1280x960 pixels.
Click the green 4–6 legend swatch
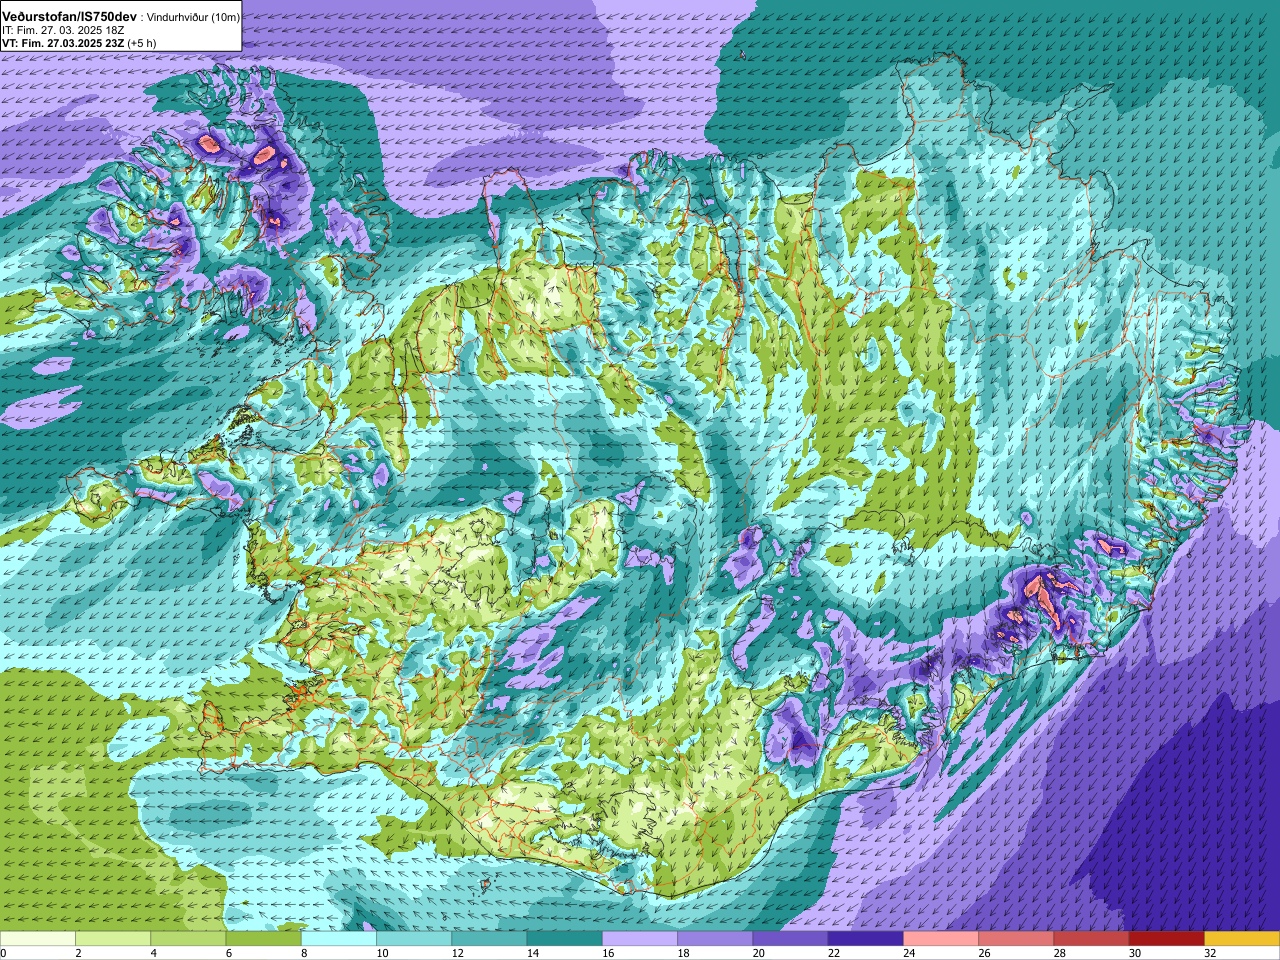pos(188,938)
